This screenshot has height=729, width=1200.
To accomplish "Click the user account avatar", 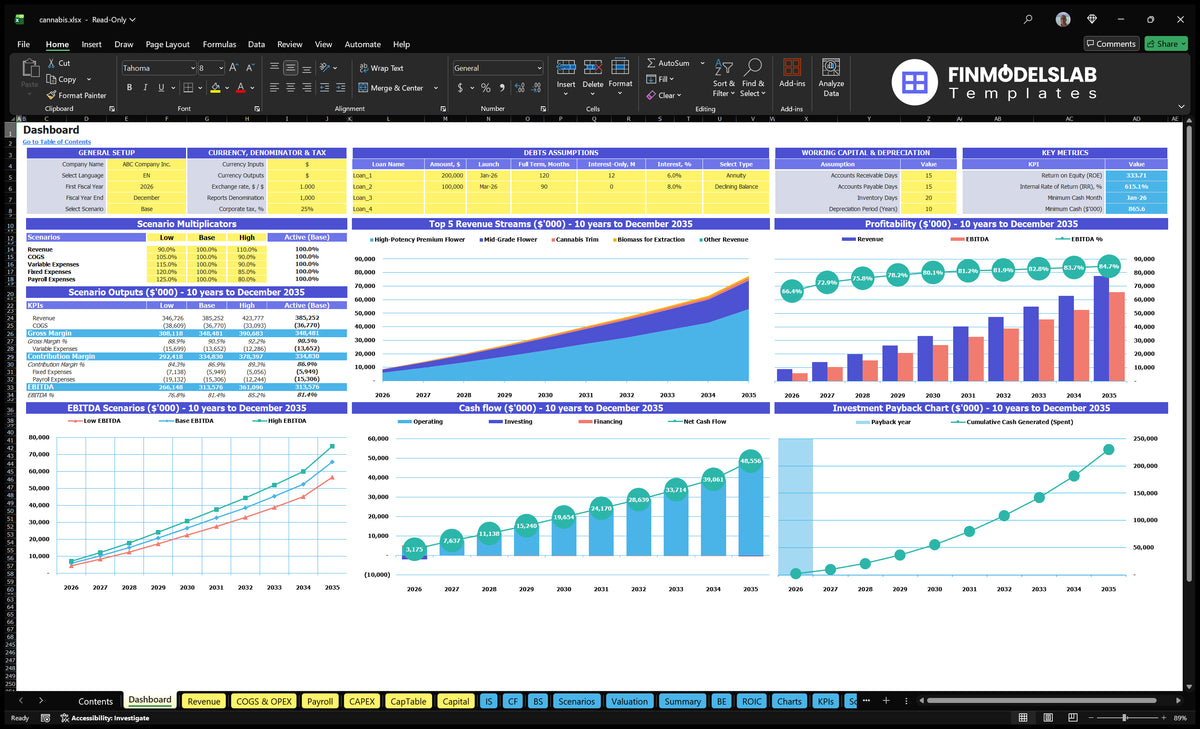I will click(1062, 19).
